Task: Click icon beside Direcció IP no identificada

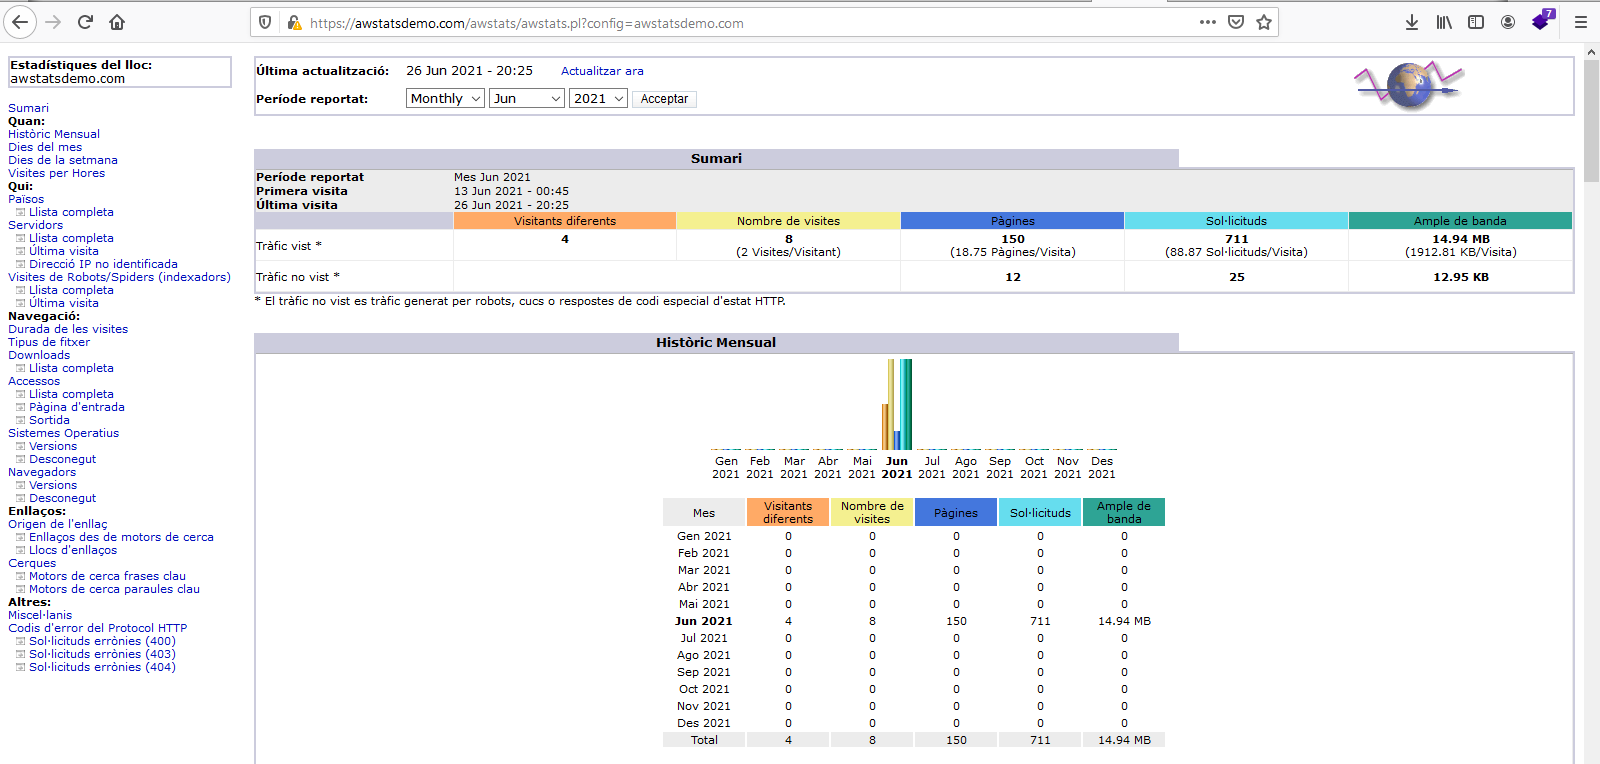Action: (20, 264)
